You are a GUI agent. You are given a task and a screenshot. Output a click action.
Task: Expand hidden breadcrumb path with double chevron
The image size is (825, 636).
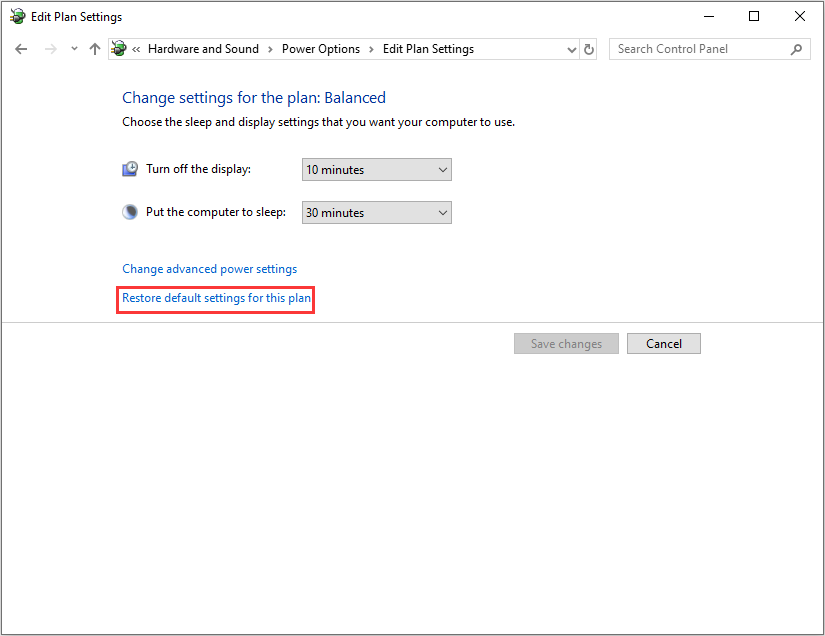click(x=136, y=49)
